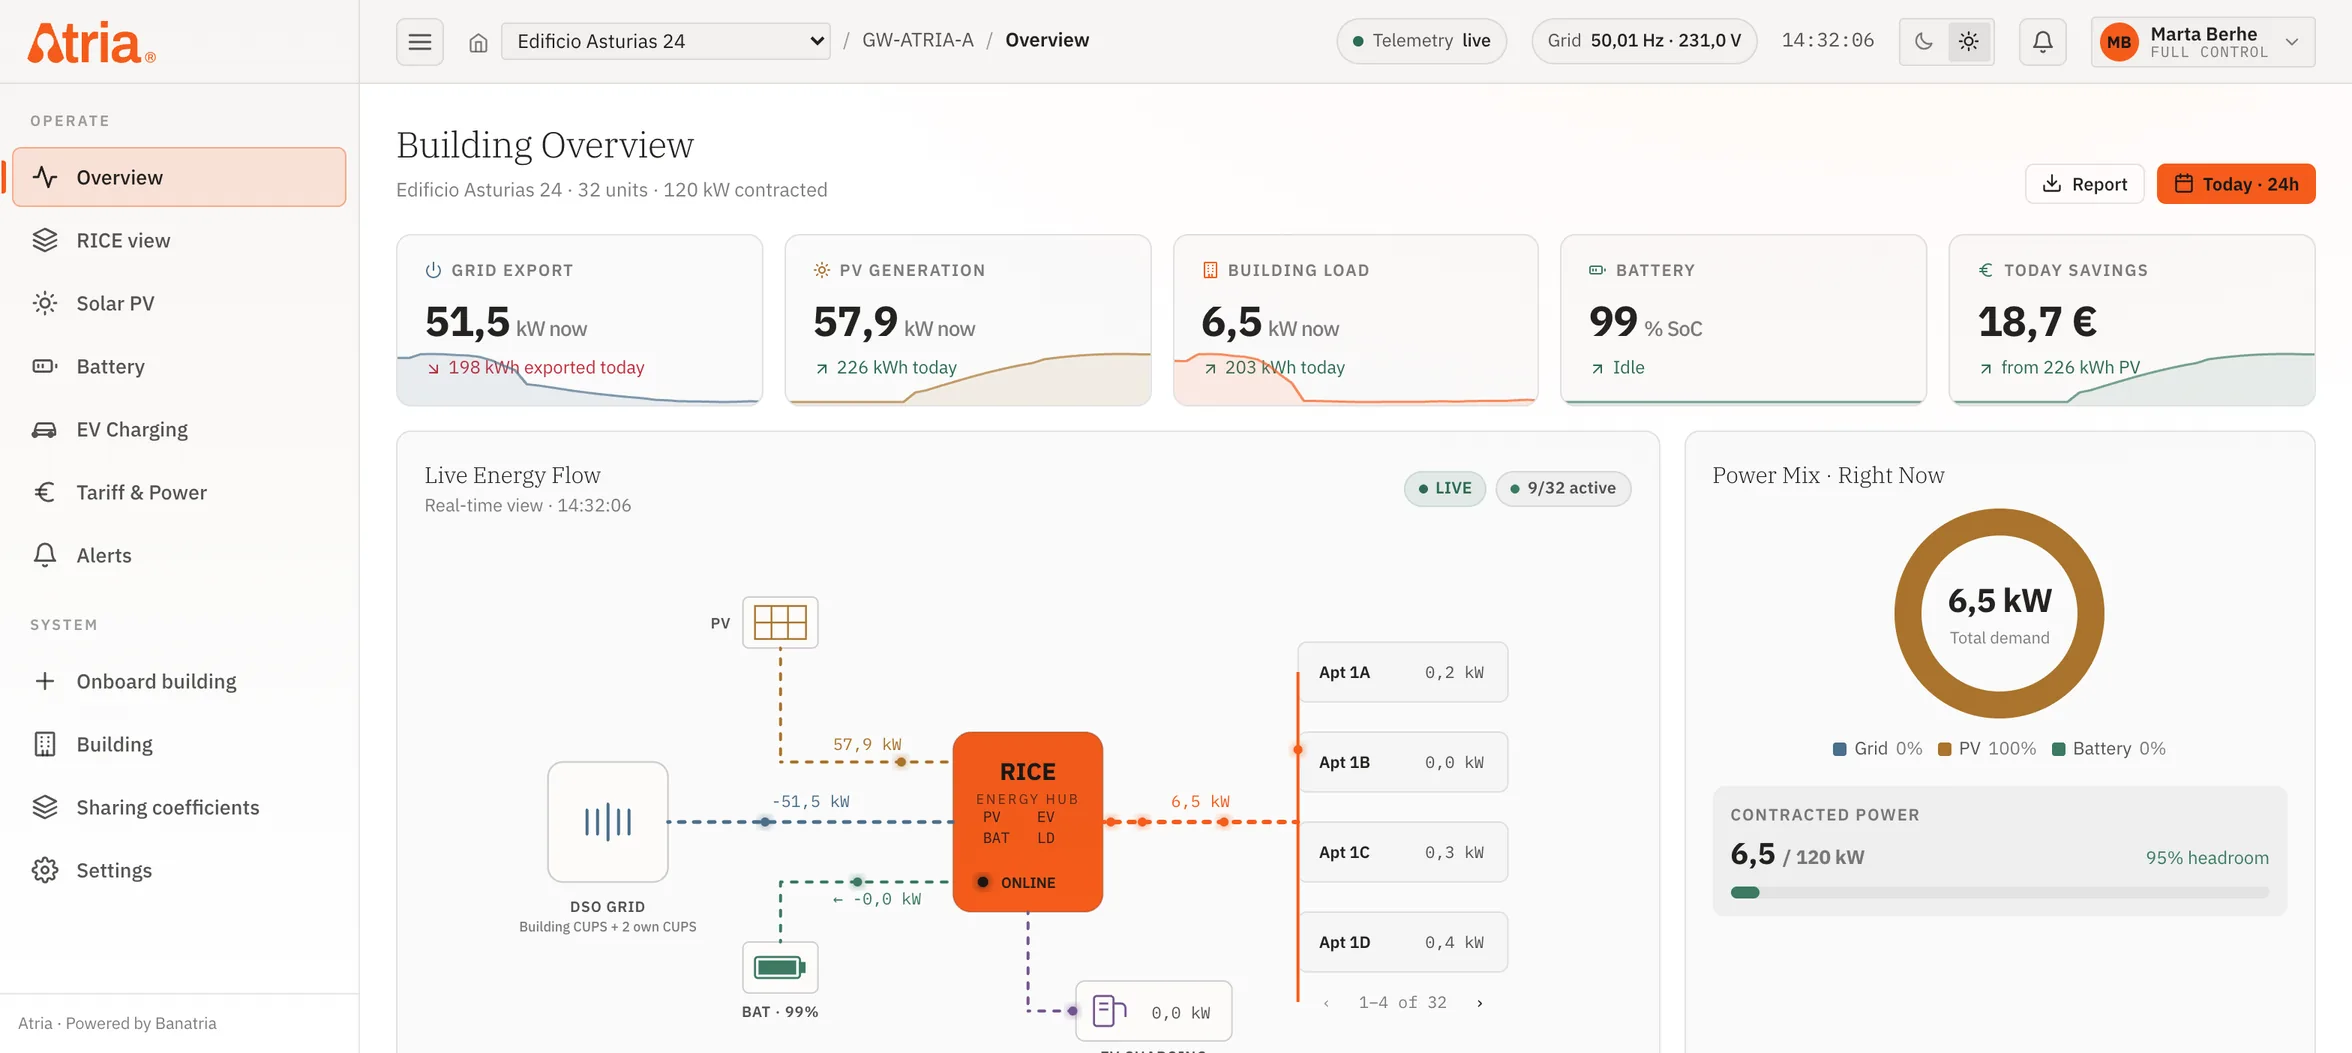2352x1053 pixels.
Task: Click the Alerts bell icon in sidebar
Action: (x=44, y=555)
